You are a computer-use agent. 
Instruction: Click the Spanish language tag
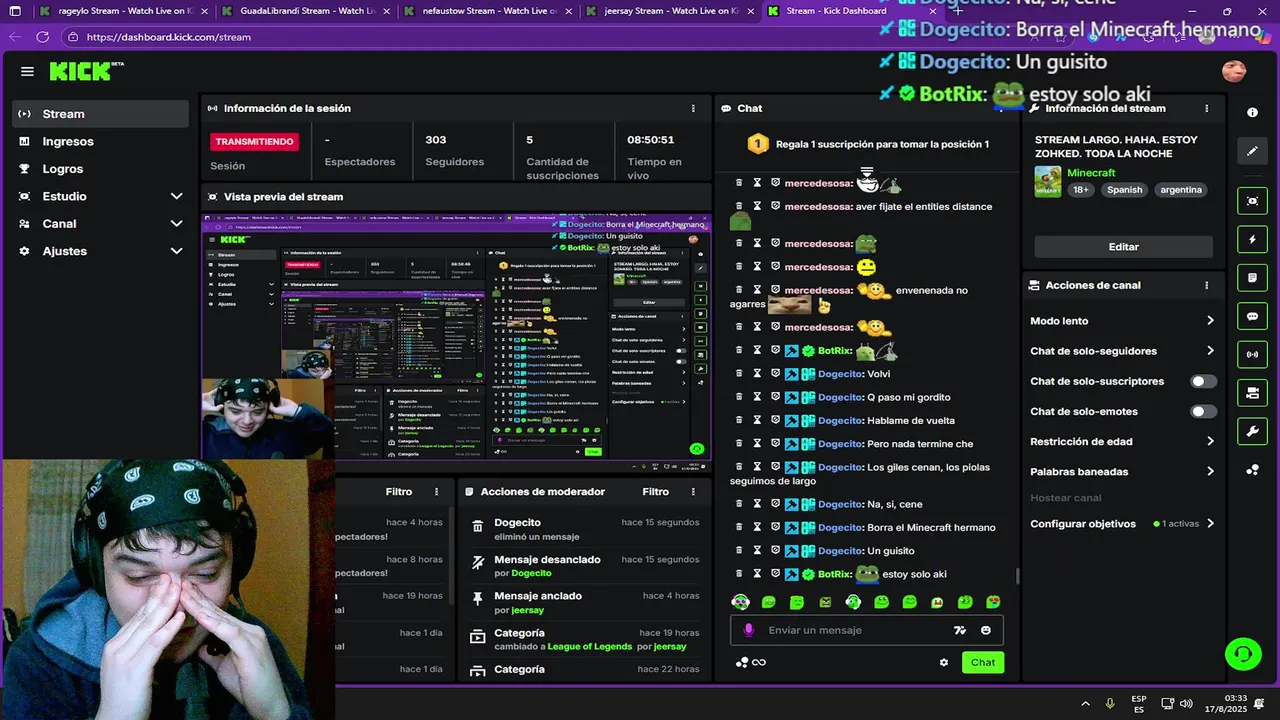coord(1124,190)
